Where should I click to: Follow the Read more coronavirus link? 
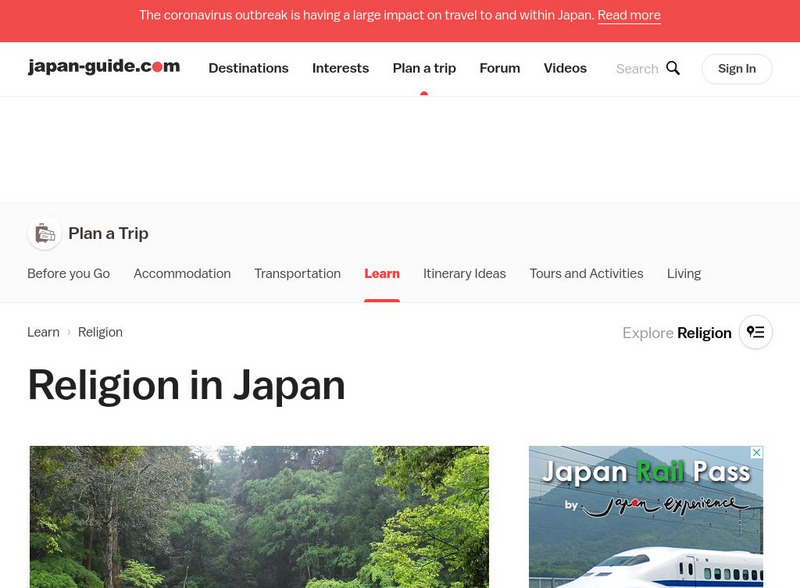coord(629,15)
